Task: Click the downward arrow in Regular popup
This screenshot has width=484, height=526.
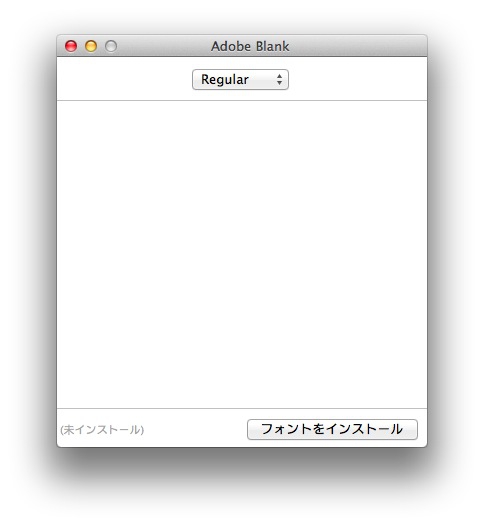Action: tap(279, 83)
